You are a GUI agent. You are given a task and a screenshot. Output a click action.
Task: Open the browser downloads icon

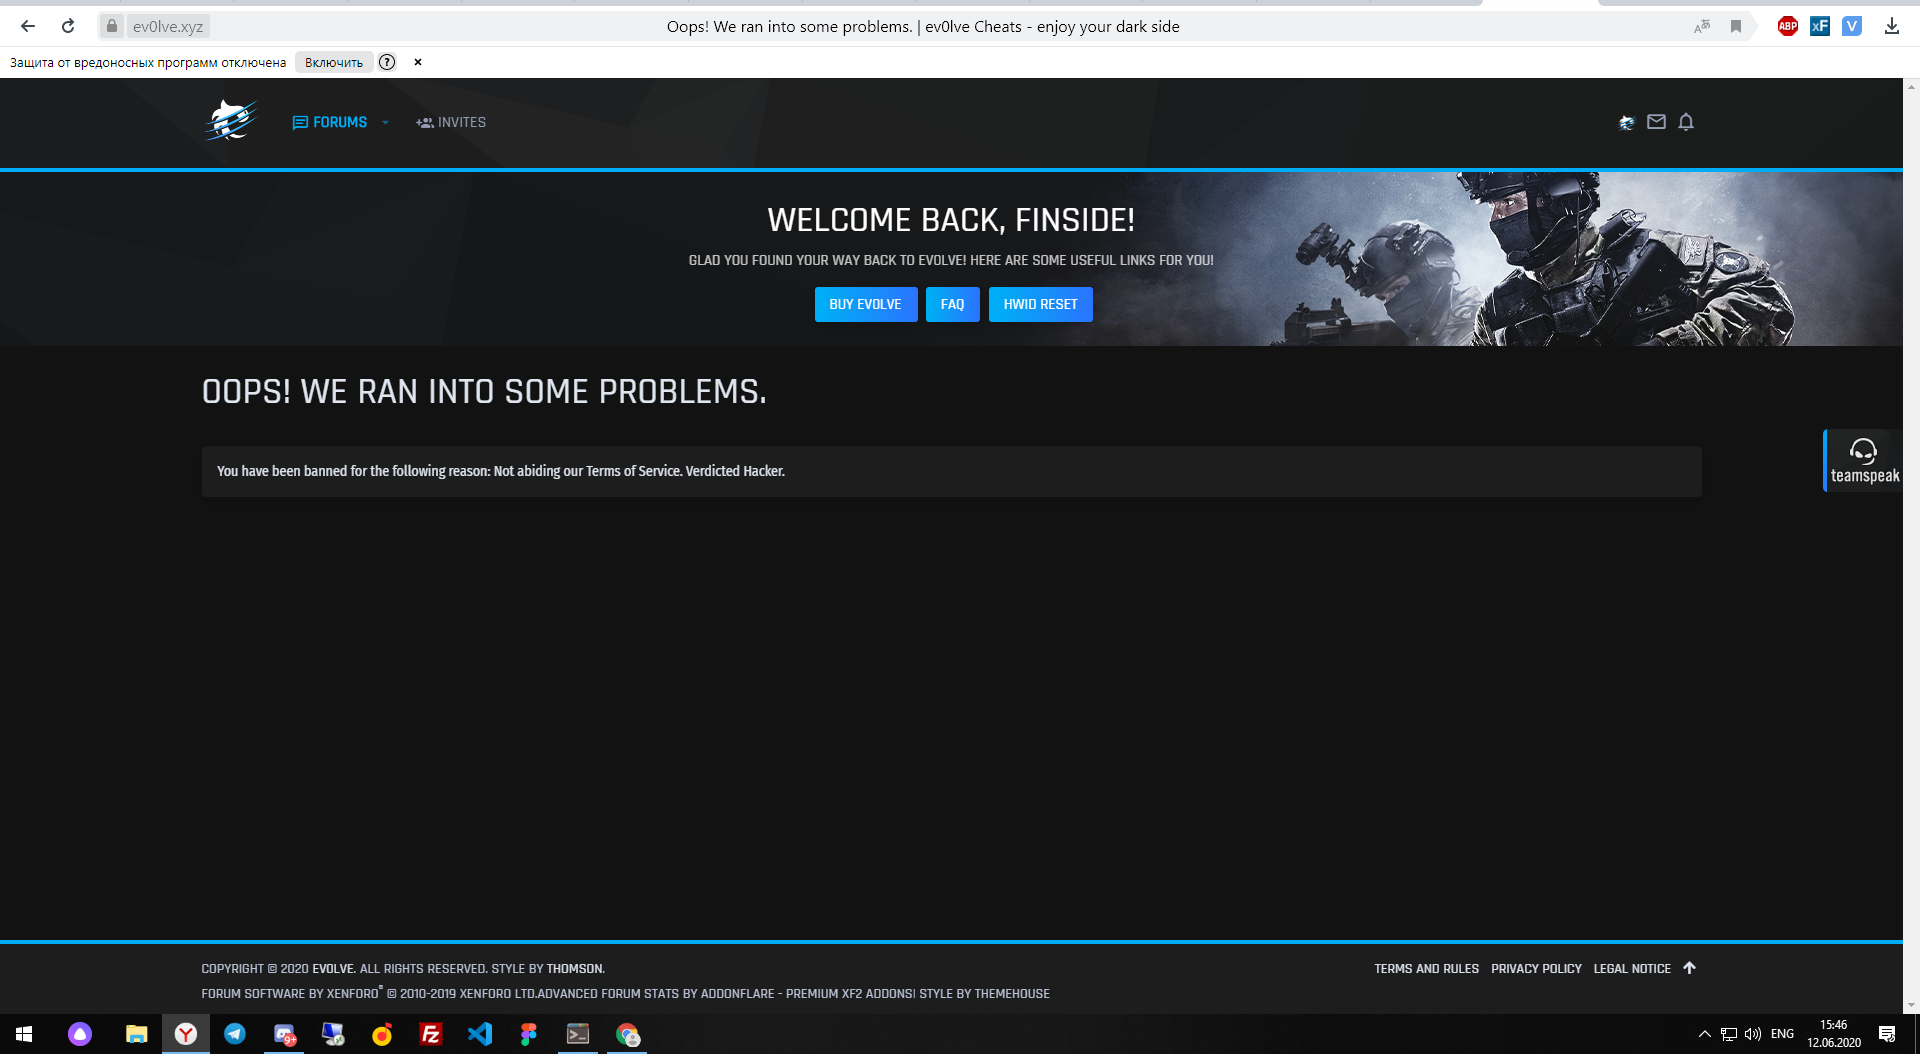click(x=1892, y=26)
